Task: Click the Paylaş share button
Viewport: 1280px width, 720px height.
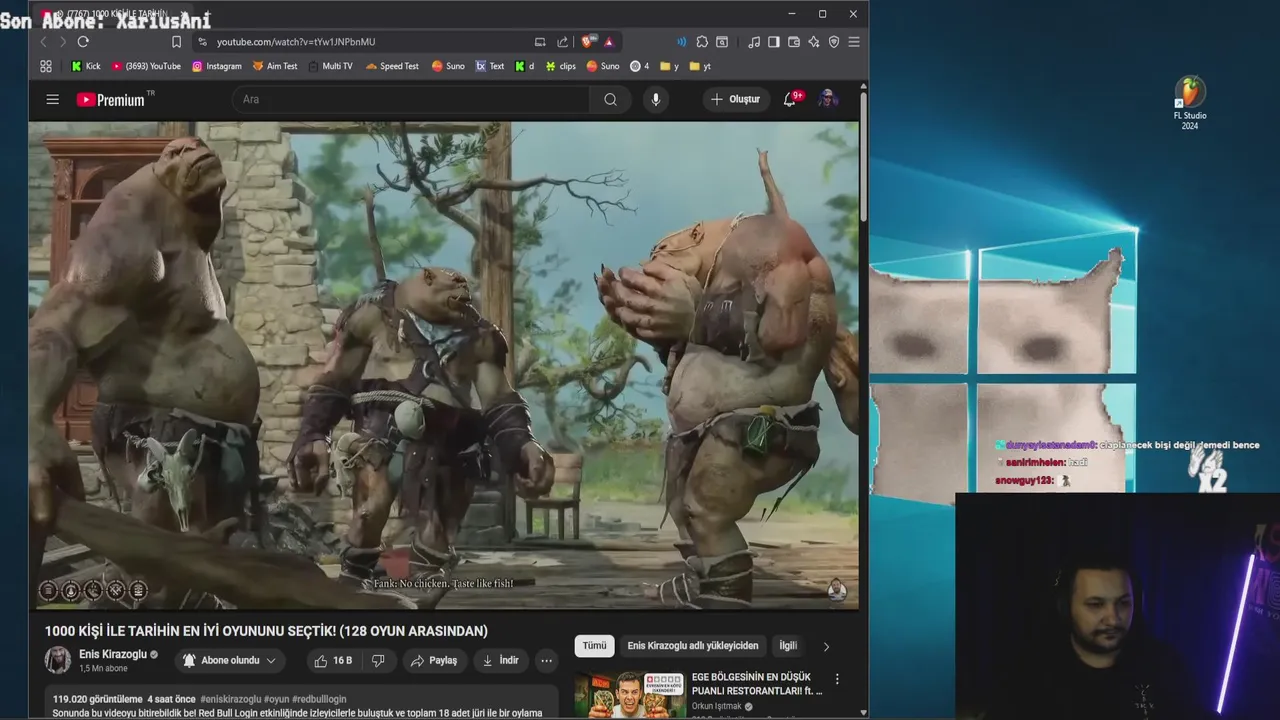Action: point(434,660)
